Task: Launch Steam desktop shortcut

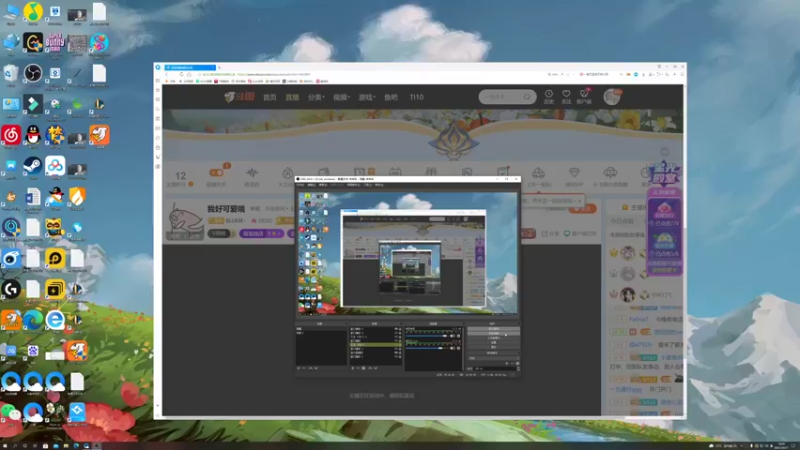Action: point(33,166)
